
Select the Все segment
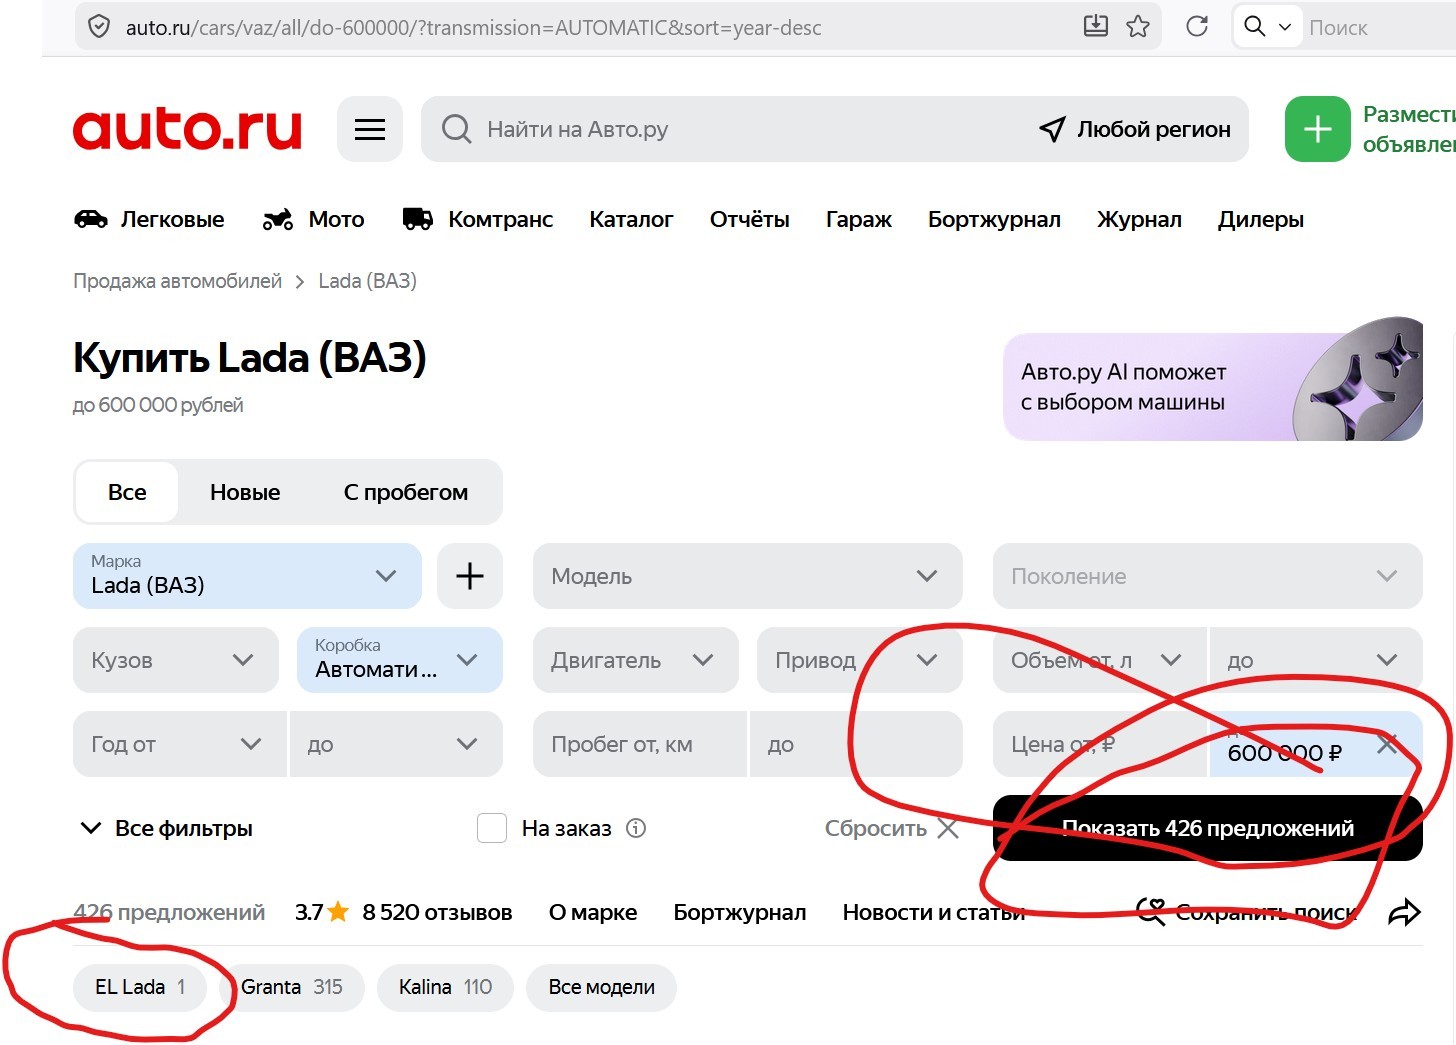(127, 492)
